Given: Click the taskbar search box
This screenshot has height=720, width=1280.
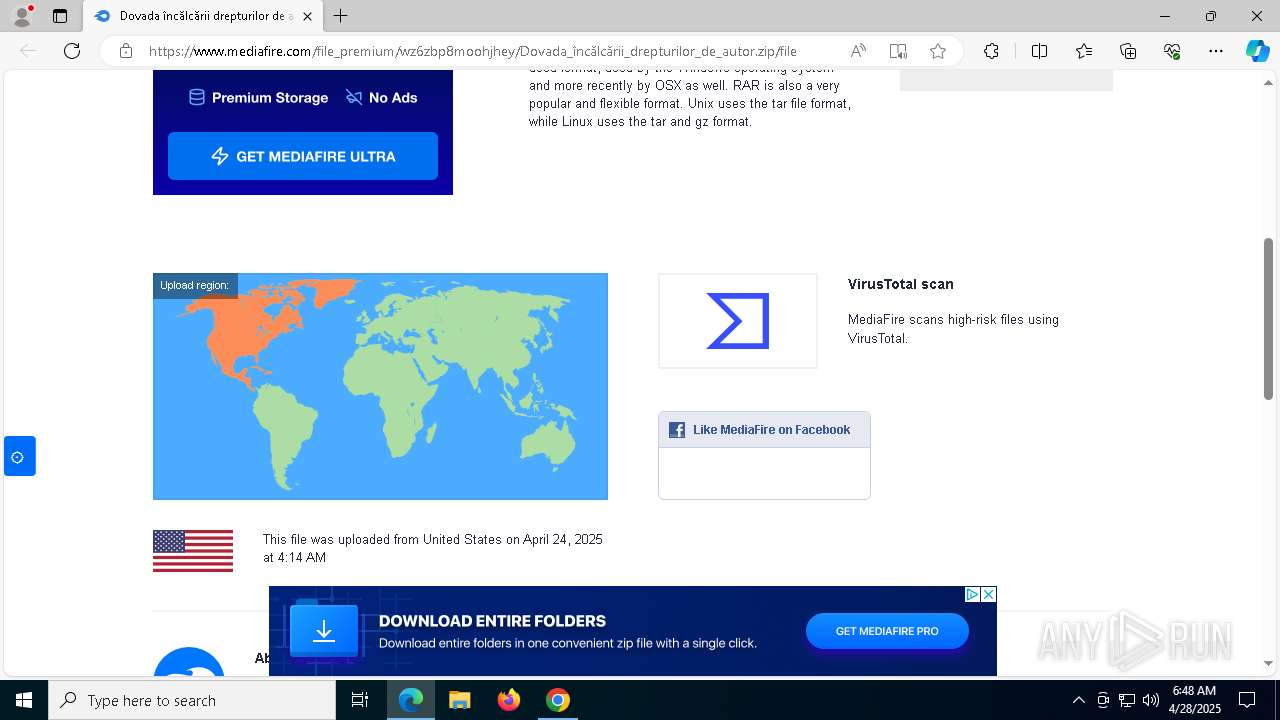Looking at the screenshot, I should pos(192,700).
